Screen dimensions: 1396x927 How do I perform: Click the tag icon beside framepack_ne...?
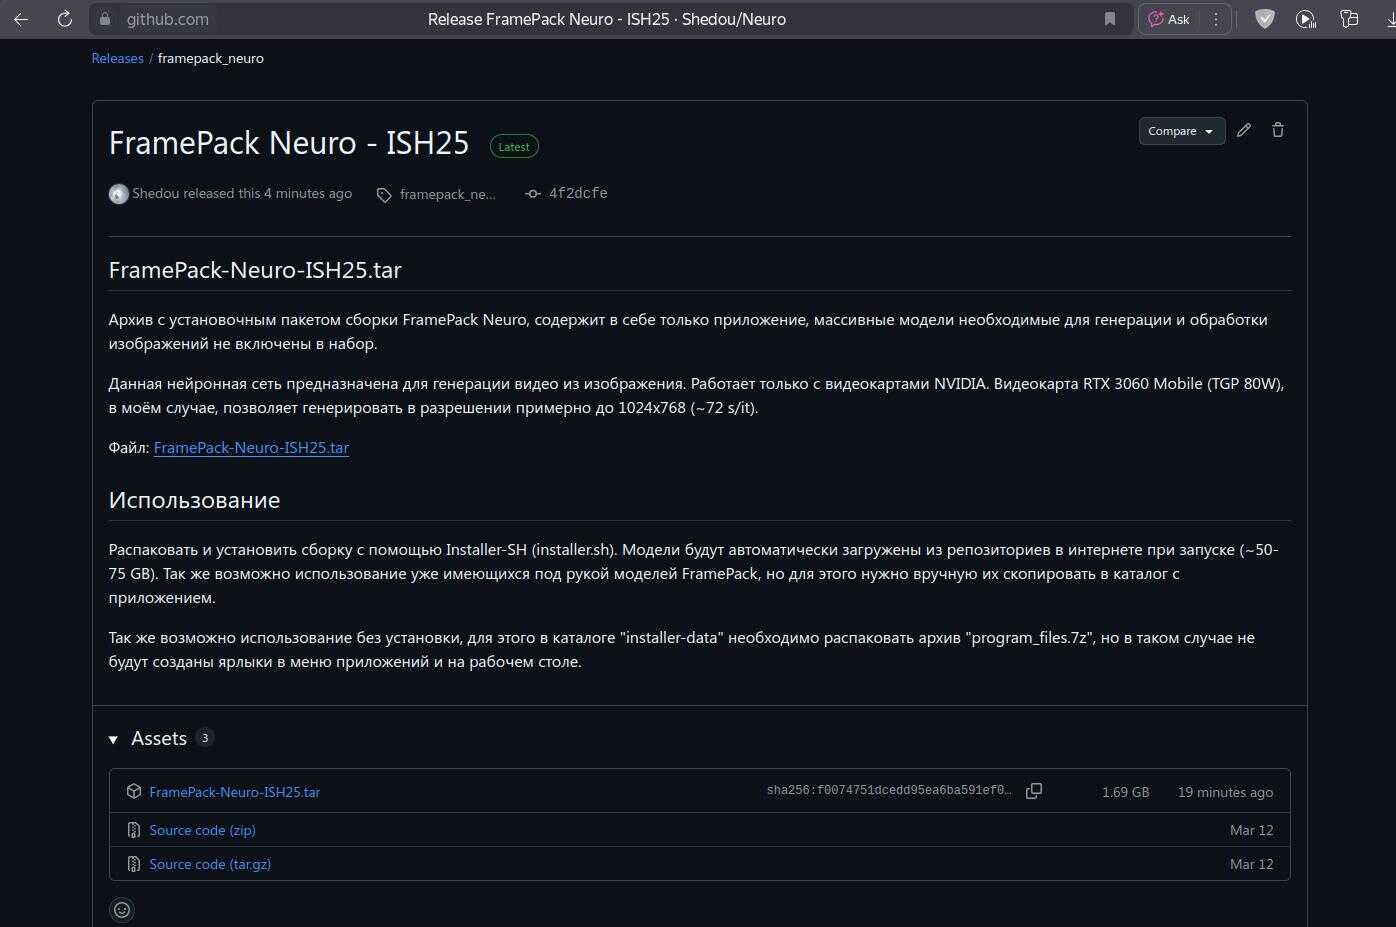384,195
